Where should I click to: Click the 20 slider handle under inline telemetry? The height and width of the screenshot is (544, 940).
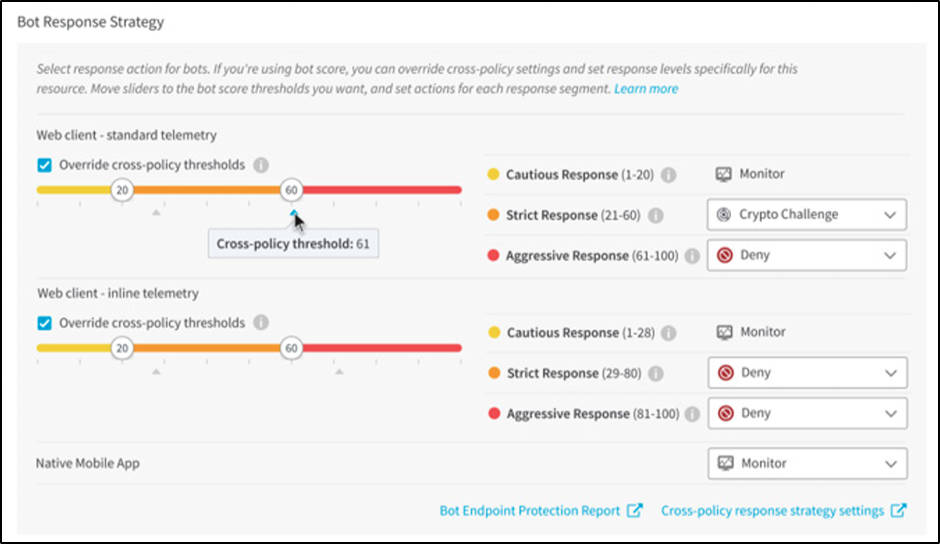click(122, 348)
